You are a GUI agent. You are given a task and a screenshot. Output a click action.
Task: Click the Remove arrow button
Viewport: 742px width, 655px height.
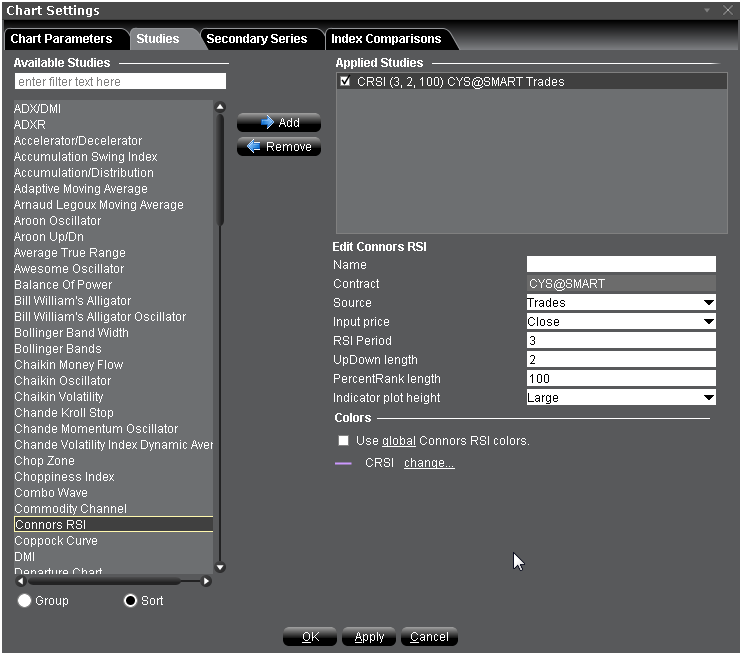pos(278,147)
